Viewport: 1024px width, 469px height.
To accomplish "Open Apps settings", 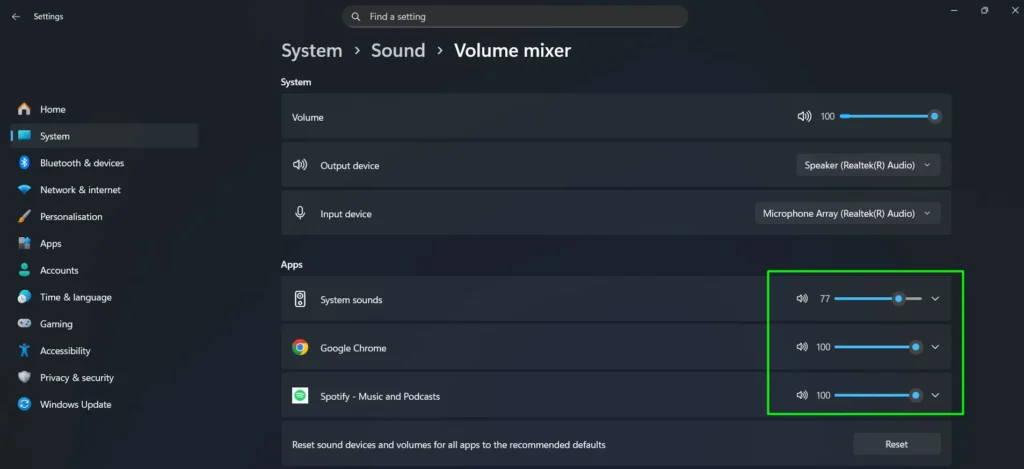I will [x=104, y=243].
